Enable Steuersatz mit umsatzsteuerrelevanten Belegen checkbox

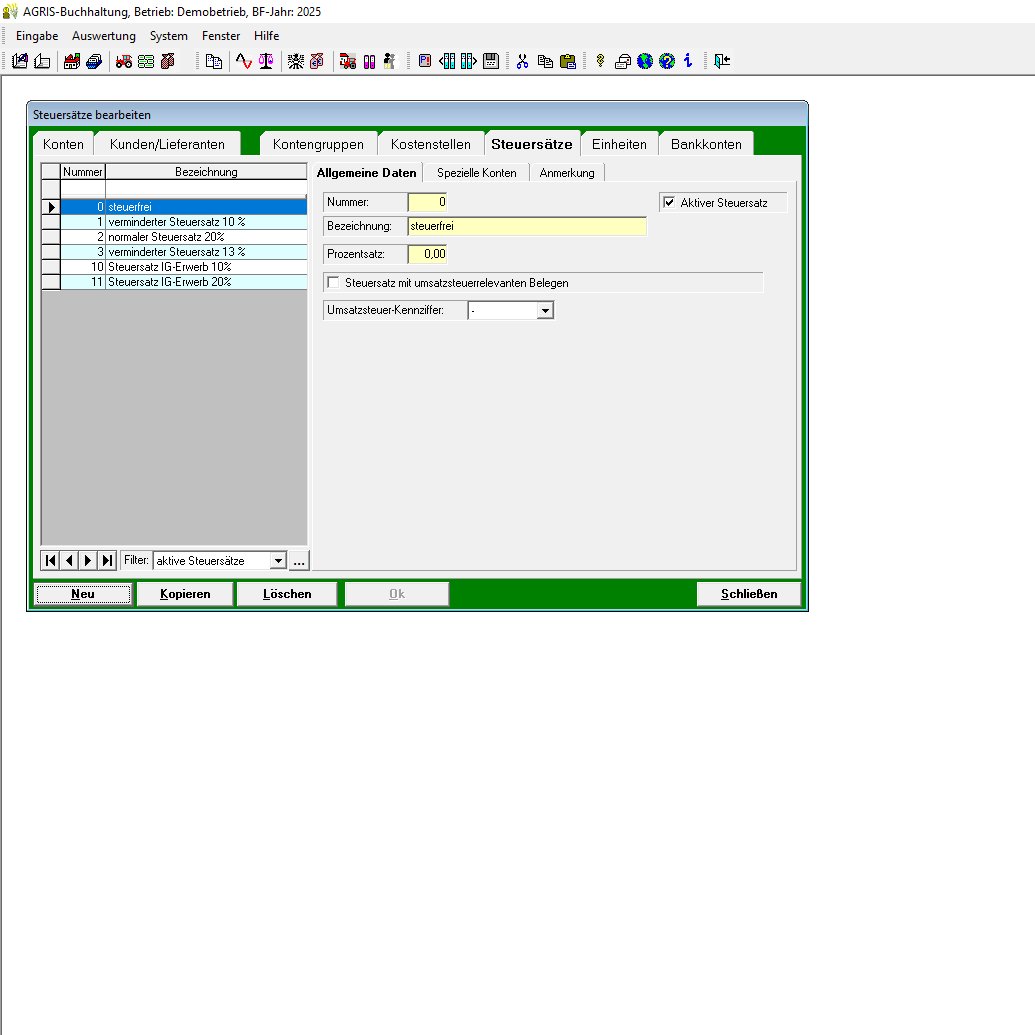click(x=334, y=283)
